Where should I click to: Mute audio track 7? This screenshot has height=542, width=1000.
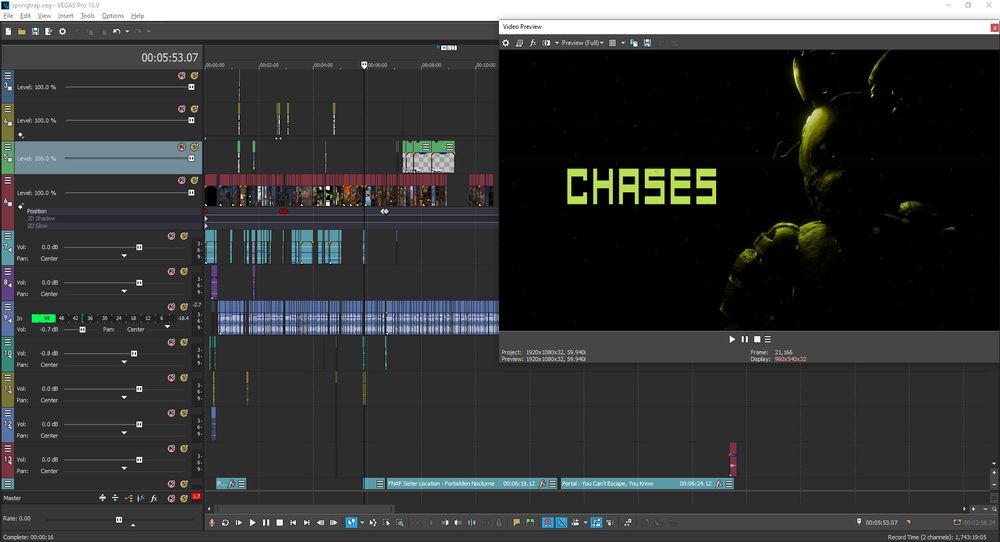click(172, 236)
